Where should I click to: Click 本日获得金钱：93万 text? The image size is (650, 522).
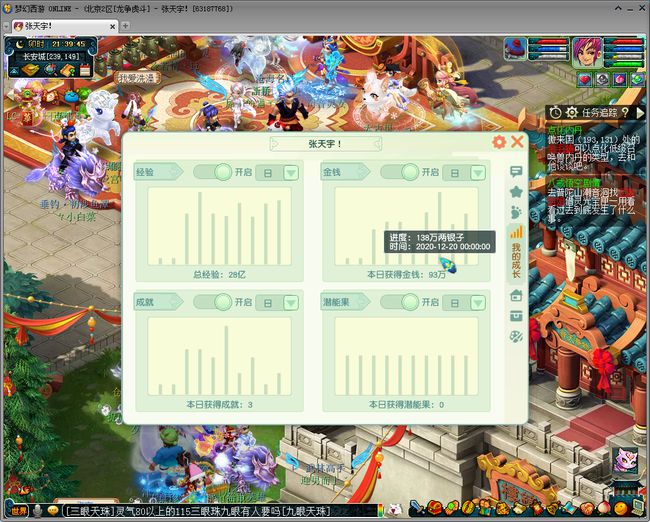click(x=406, y=274)
